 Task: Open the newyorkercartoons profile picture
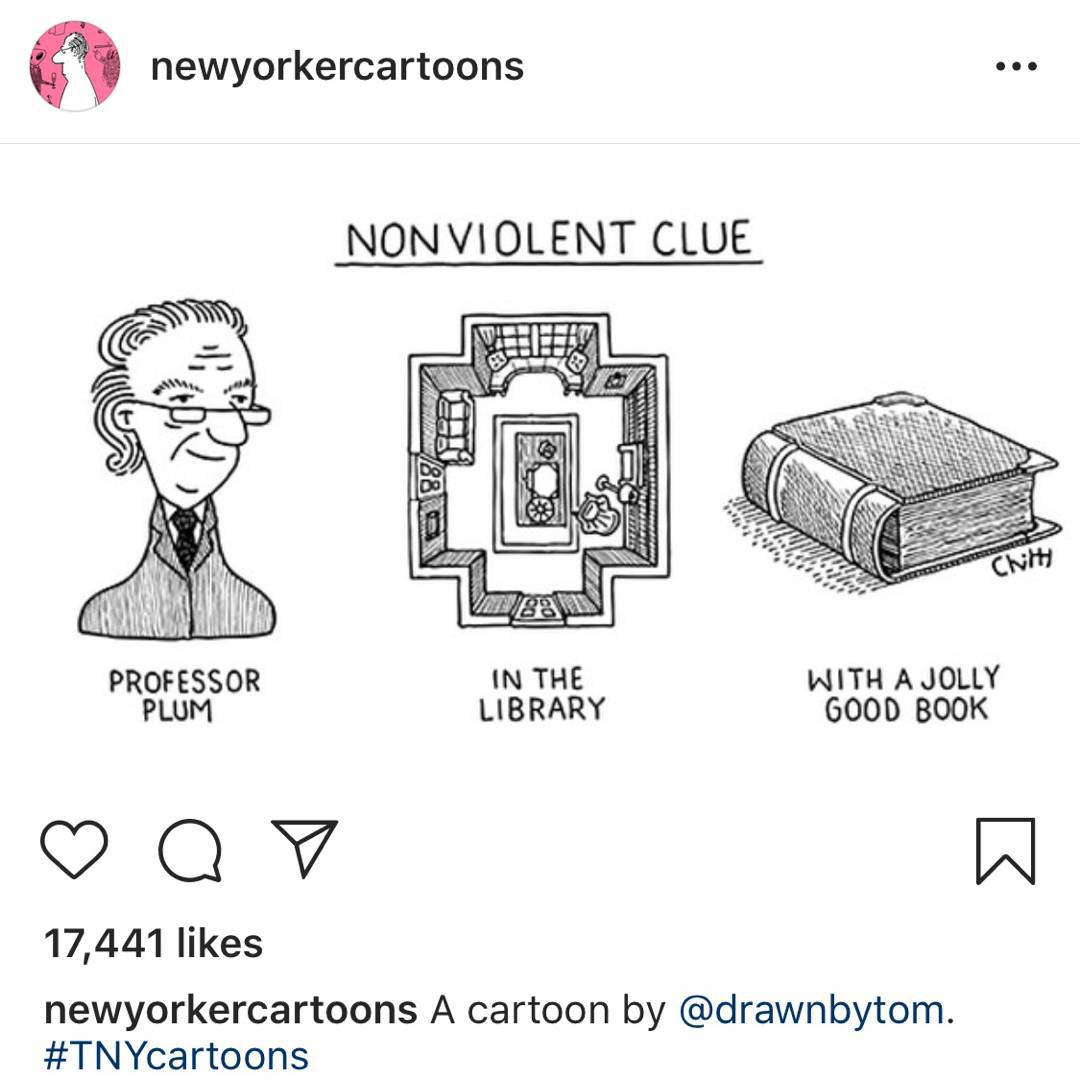(74, 66)
